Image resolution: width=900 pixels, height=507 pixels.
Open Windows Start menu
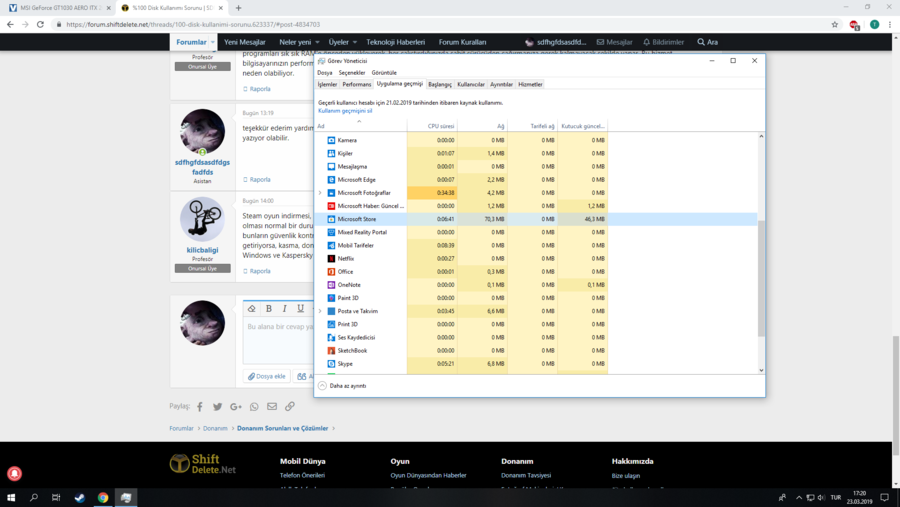pos(11,498)
